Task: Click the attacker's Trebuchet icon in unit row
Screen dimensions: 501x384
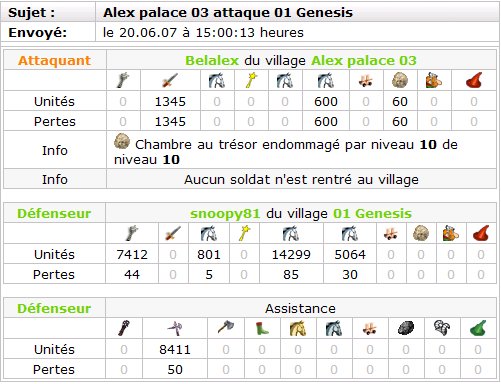Action: pos(400,80)
